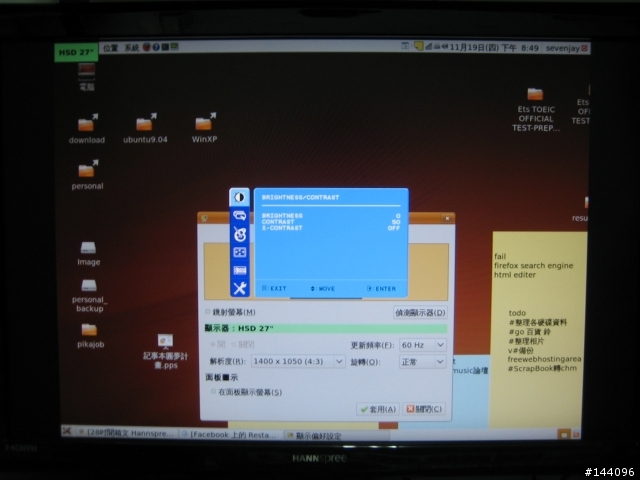
Task: Open the pikajob folder icon
Action: point(90,336)
